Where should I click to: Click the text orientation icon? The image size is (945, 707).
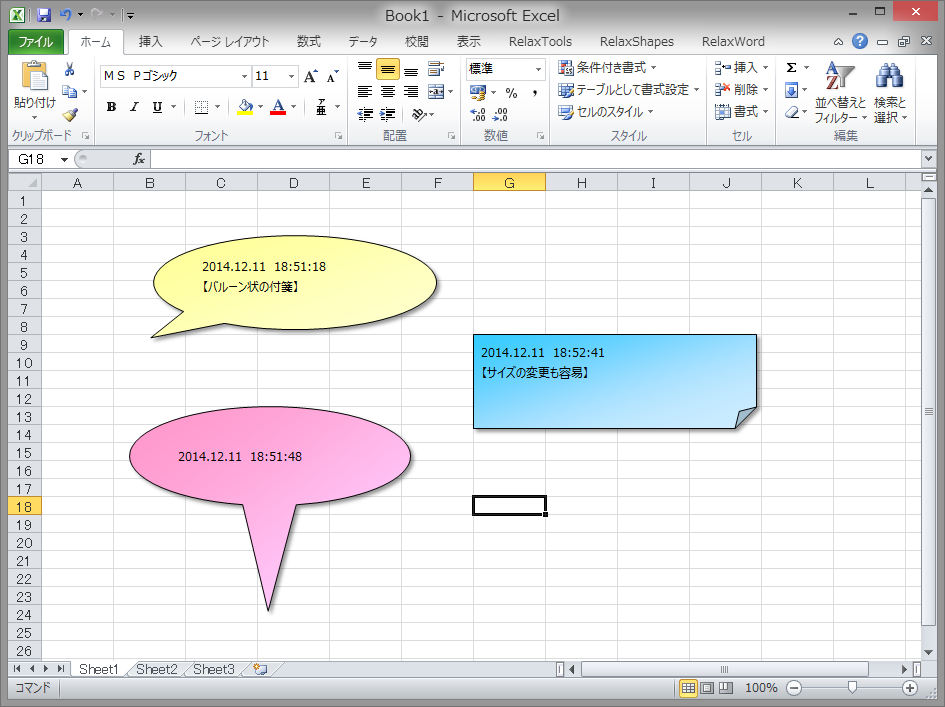(419, 114)
